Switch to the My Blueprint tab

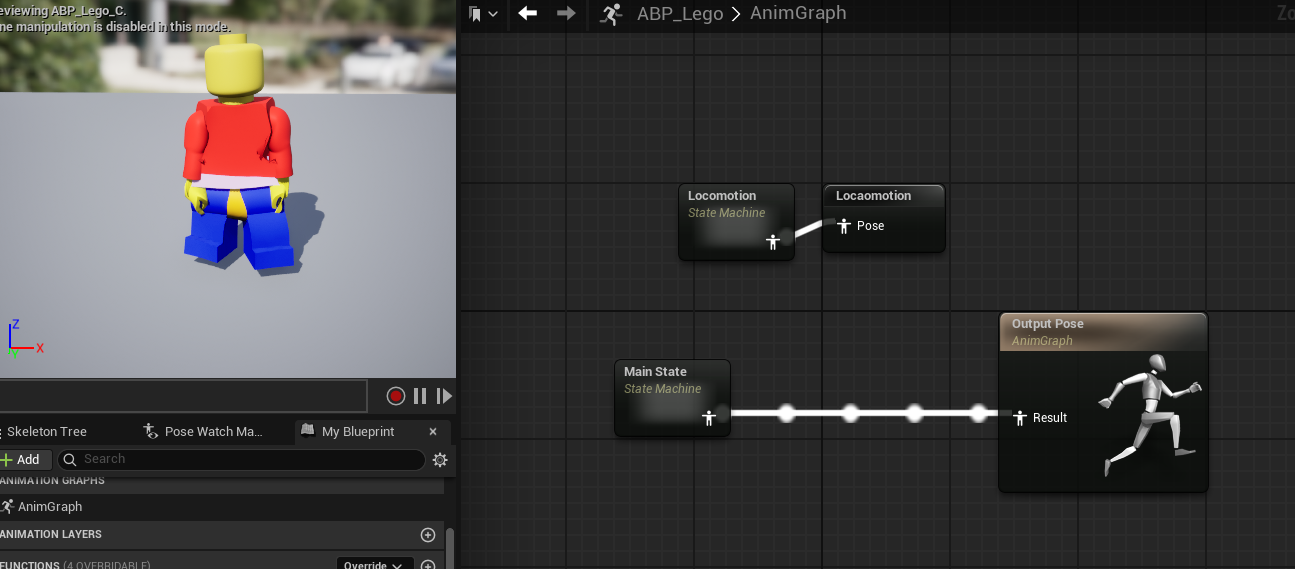pyautogui.click(x=358, y=432)
